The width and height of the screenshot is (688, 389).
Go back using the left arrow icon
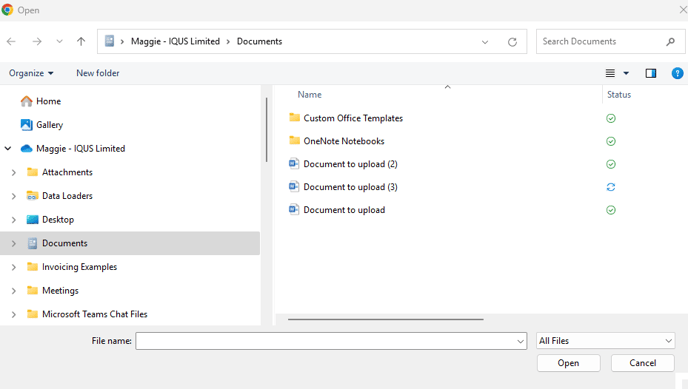(11, 42)
